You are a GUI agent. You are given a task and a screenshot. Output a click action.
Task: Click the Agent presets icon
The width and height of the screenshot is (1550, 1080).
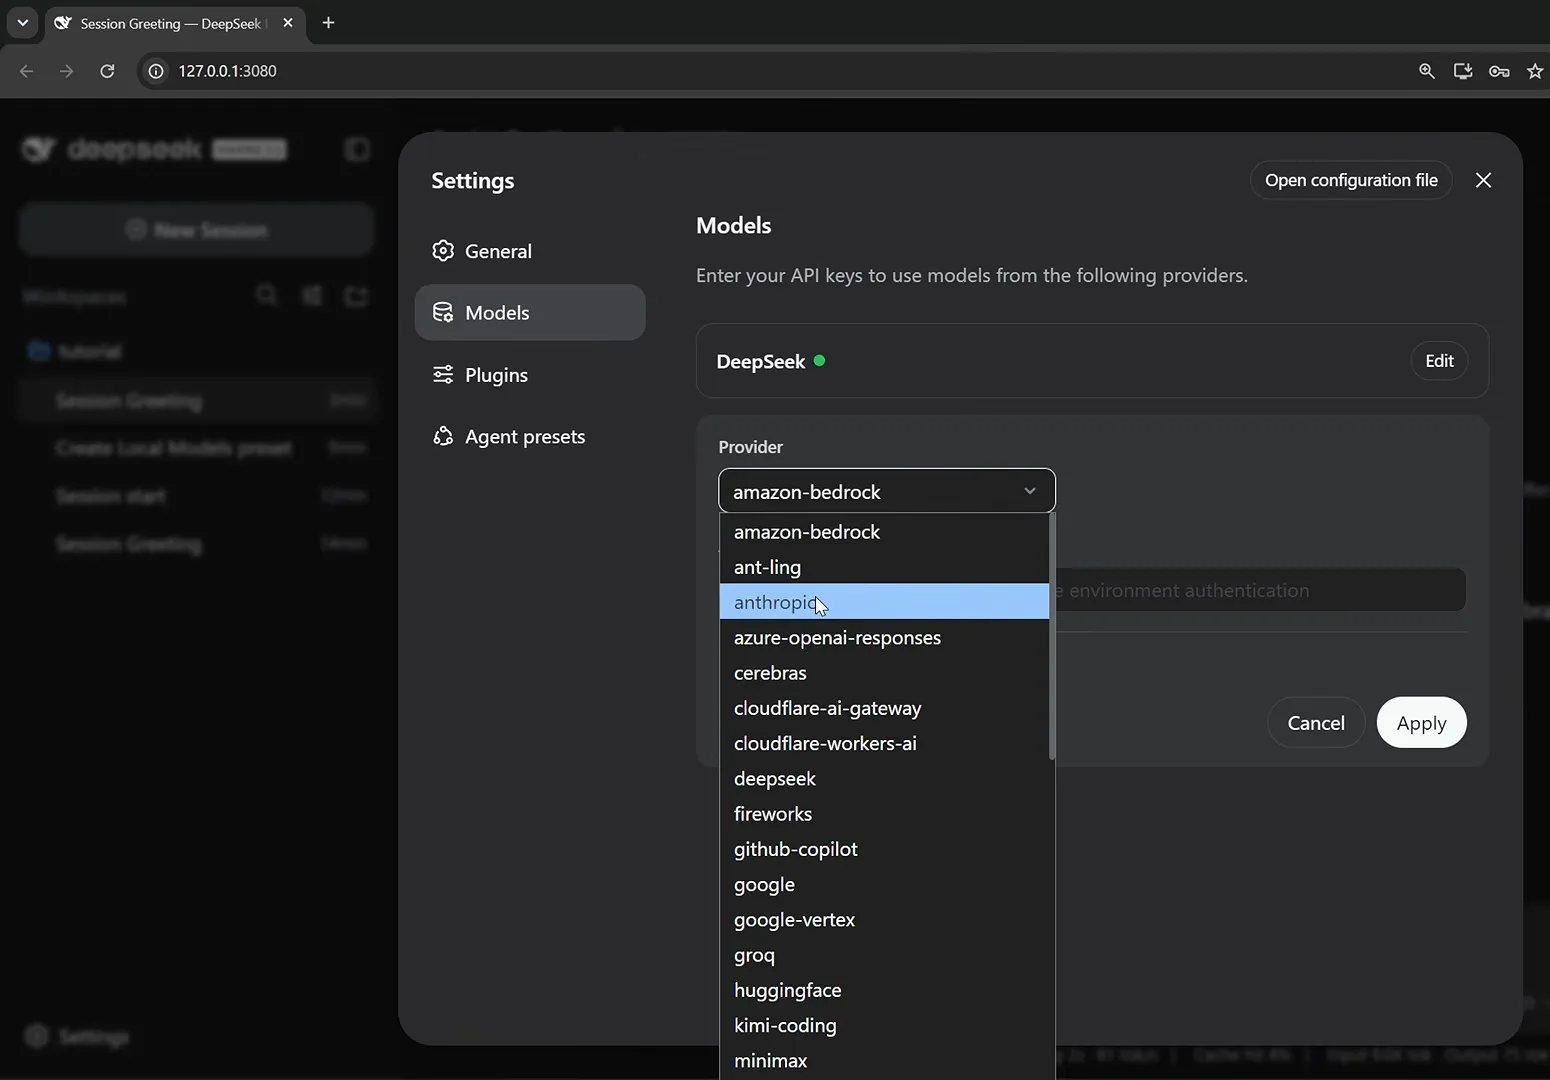click(x=443, y=437)
